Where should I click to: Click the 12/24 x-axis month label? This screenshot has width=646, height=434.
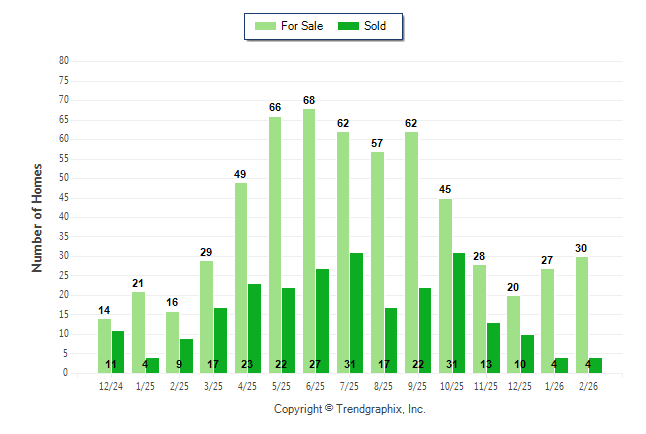pos(111,386)
